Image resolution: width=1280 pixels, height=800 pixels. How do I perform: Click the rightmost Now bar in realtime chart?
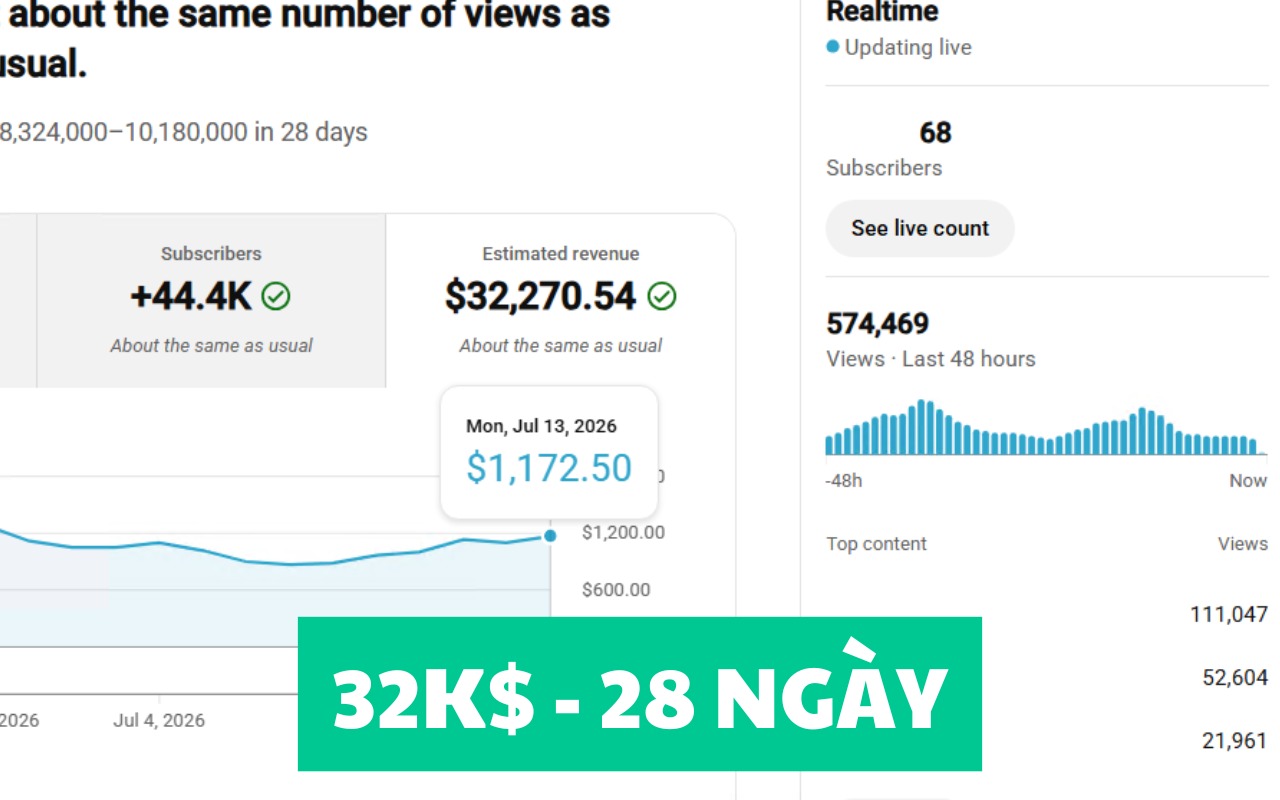[1262, 453]
